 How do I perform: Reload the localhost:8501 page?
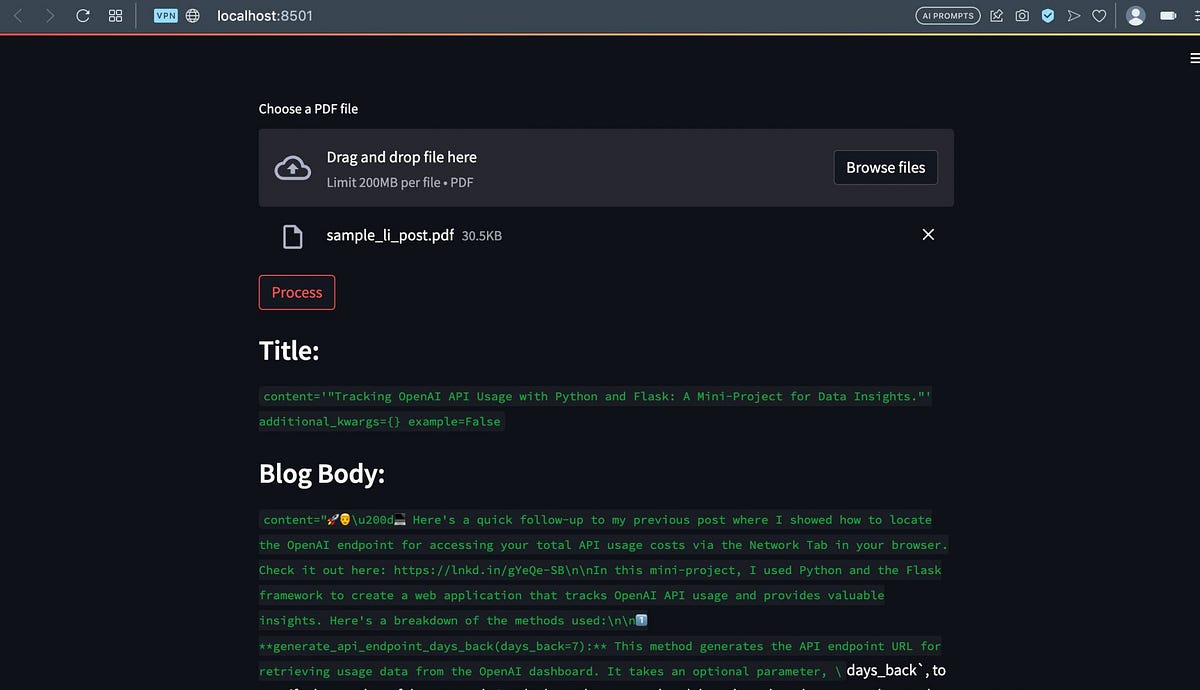point(83,15)
